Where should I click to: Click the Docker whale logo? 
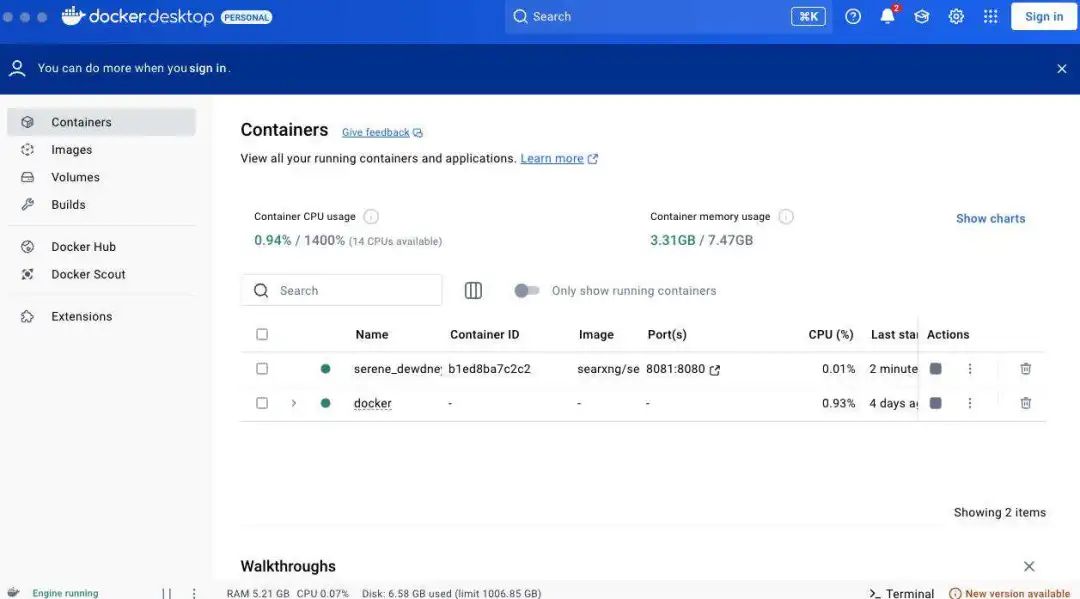point(73,16)
